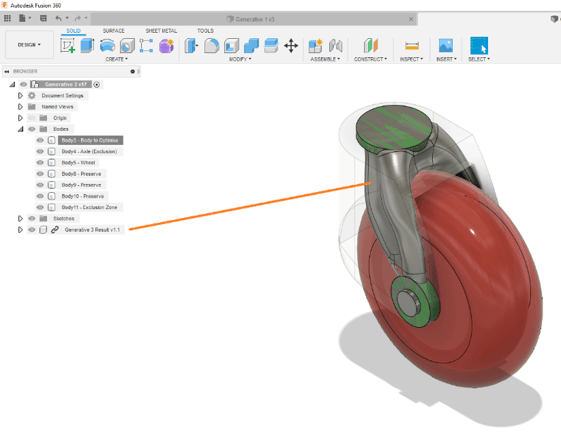Toggle visibility of Body8 - Preserve
This screenshot has width=561, height=436.
(x=40, y=174)
